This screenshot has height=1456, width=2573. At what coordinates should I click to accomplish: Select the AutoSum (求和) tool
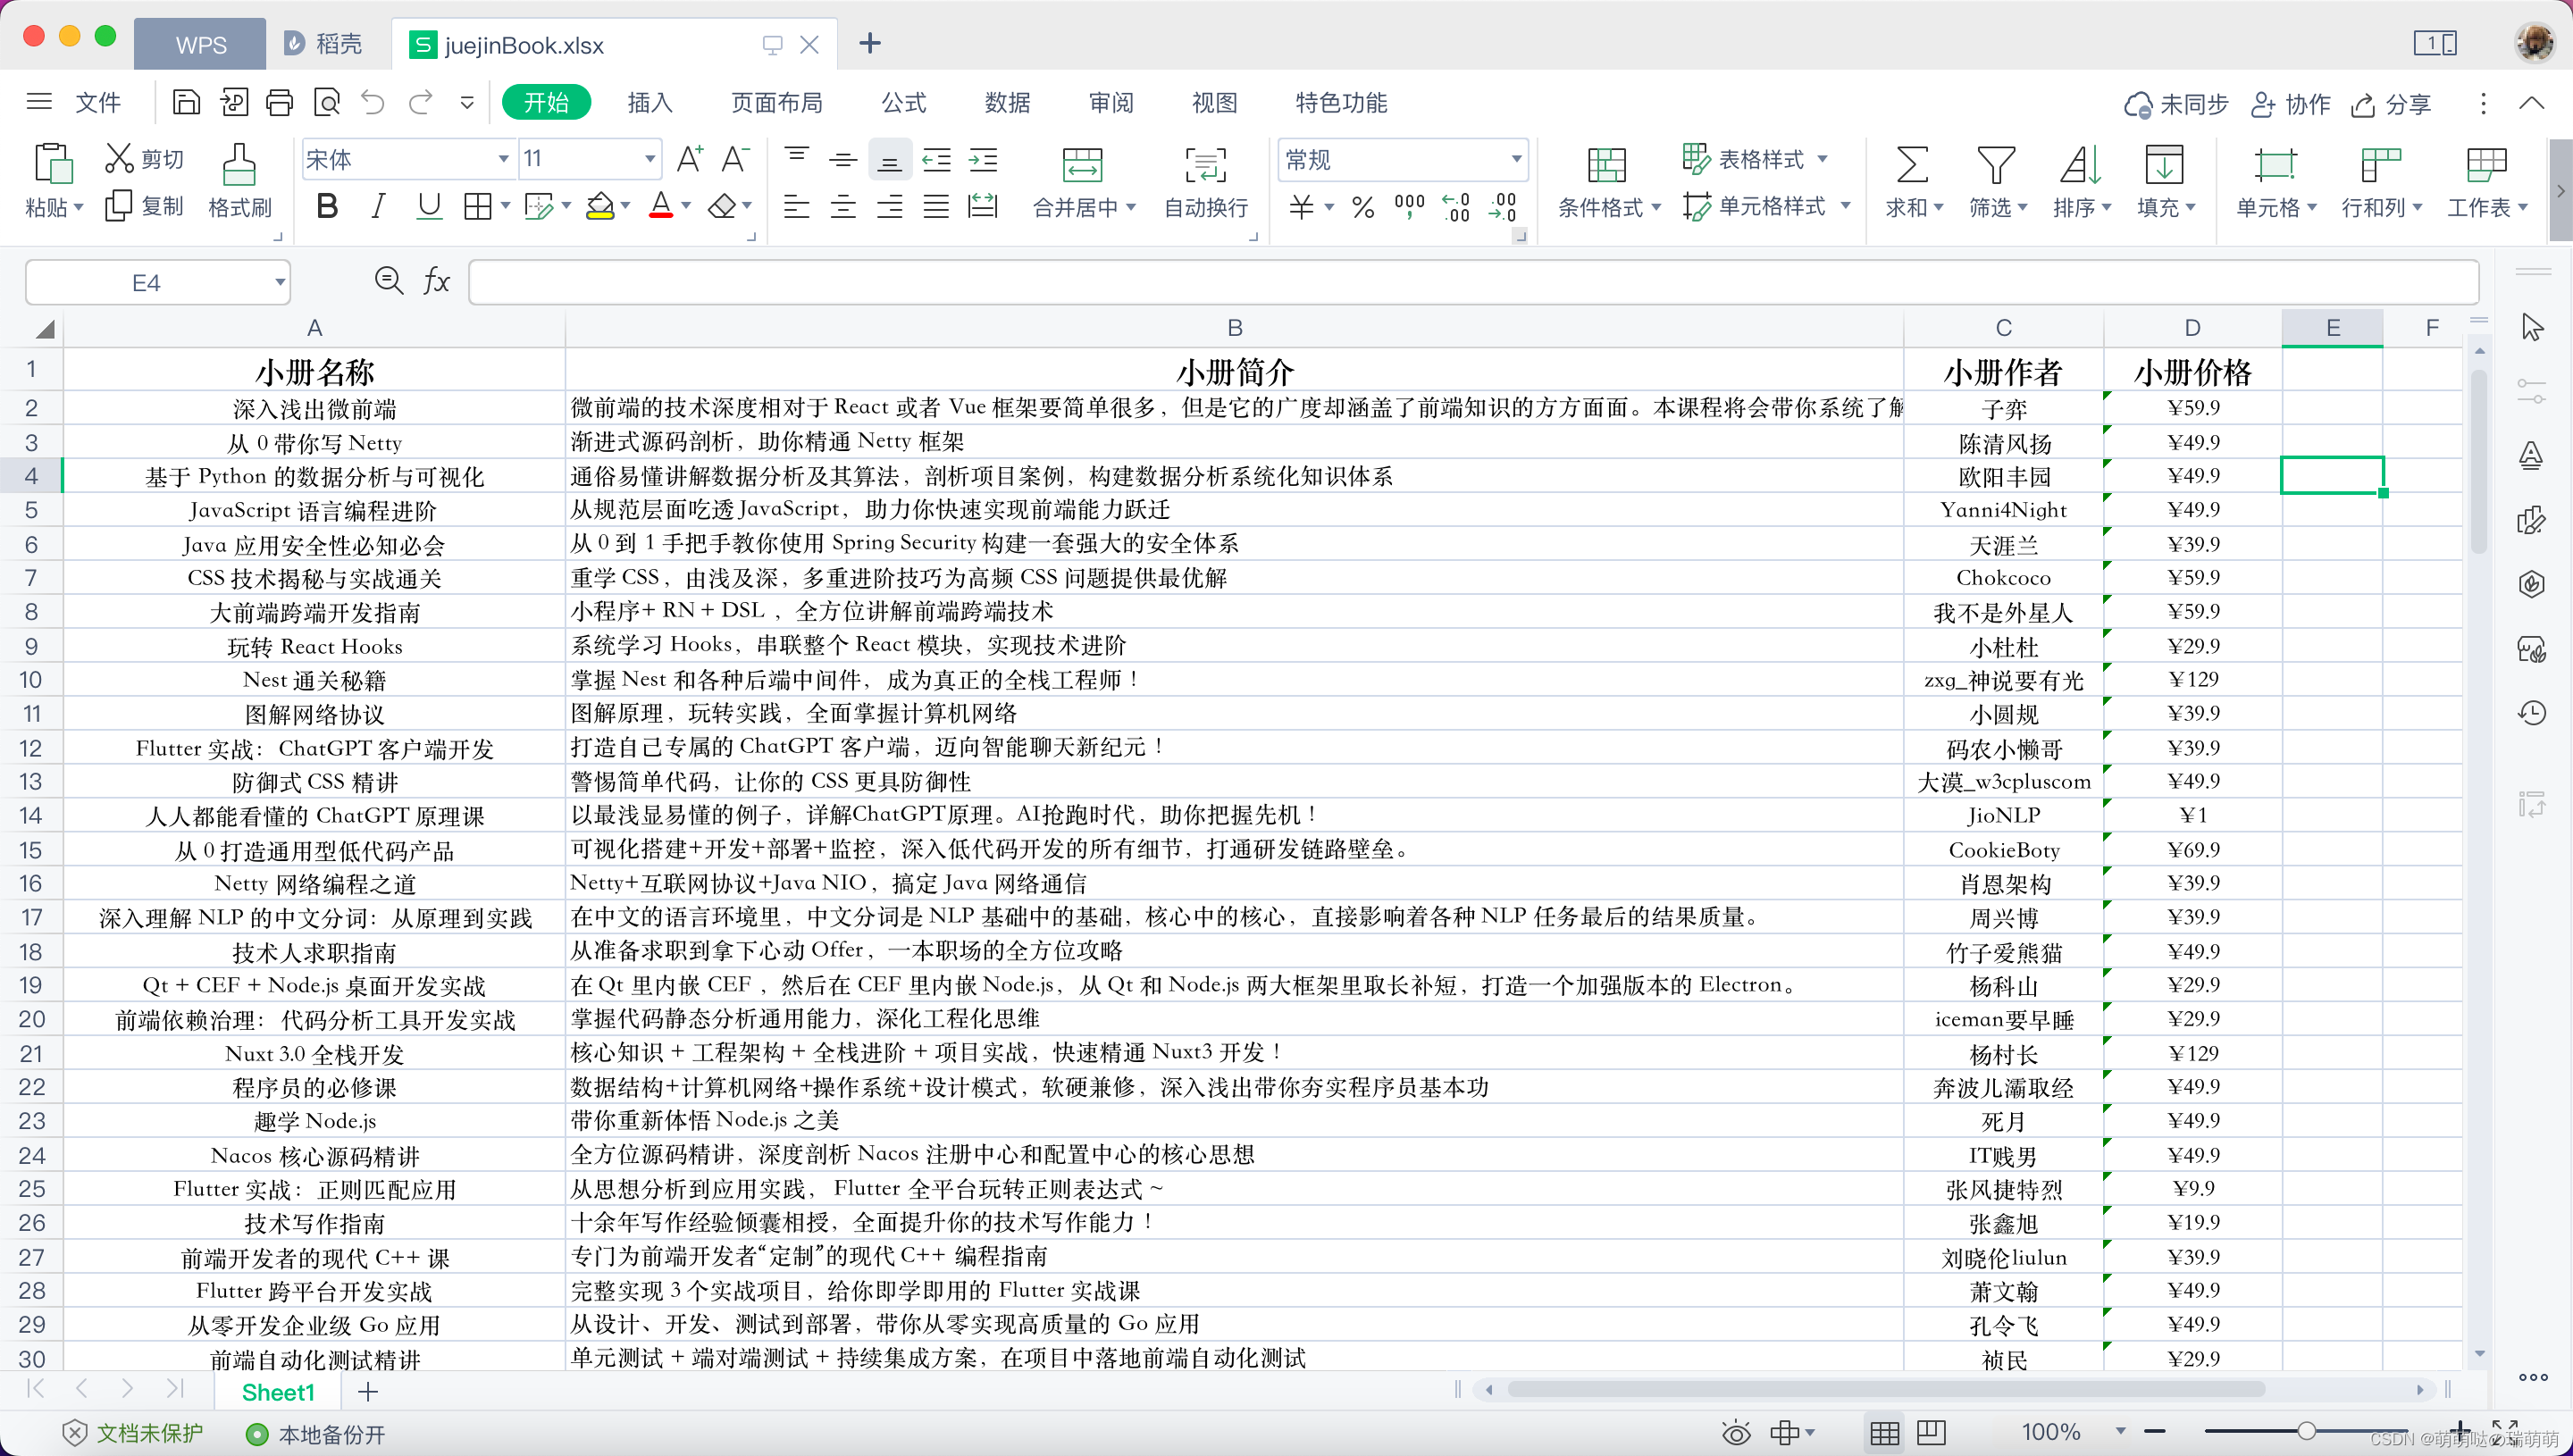[1911, 180]
